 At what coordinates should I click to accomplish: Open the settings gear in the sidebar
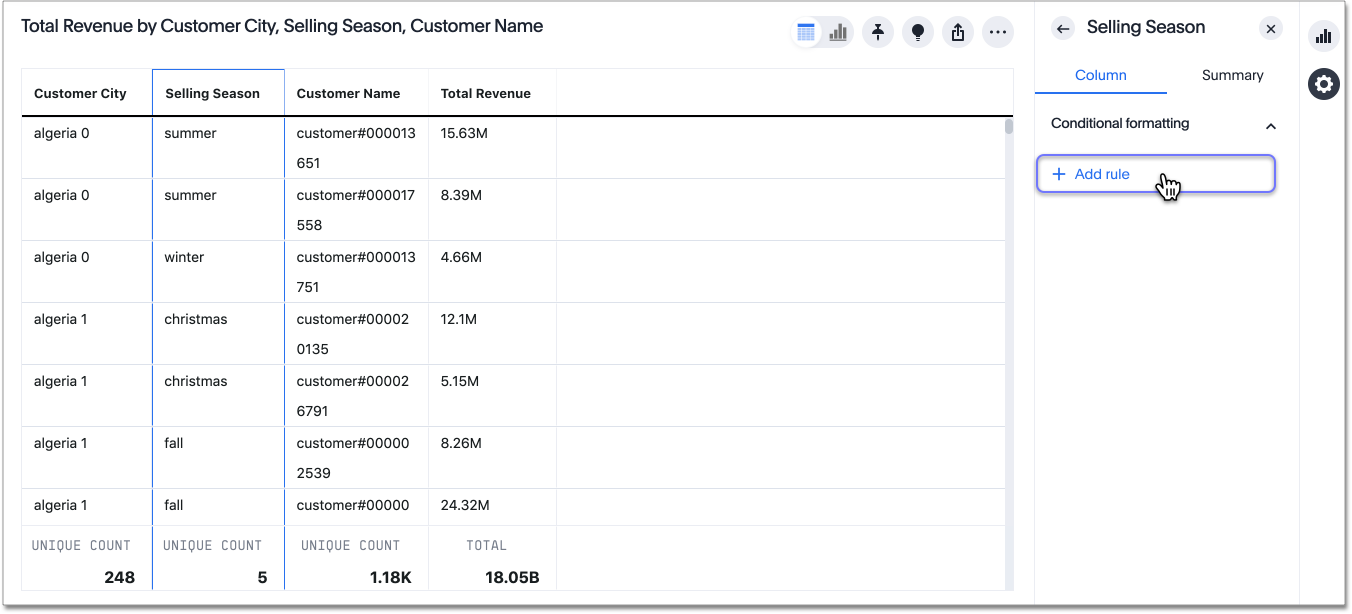click(1323, 83)
